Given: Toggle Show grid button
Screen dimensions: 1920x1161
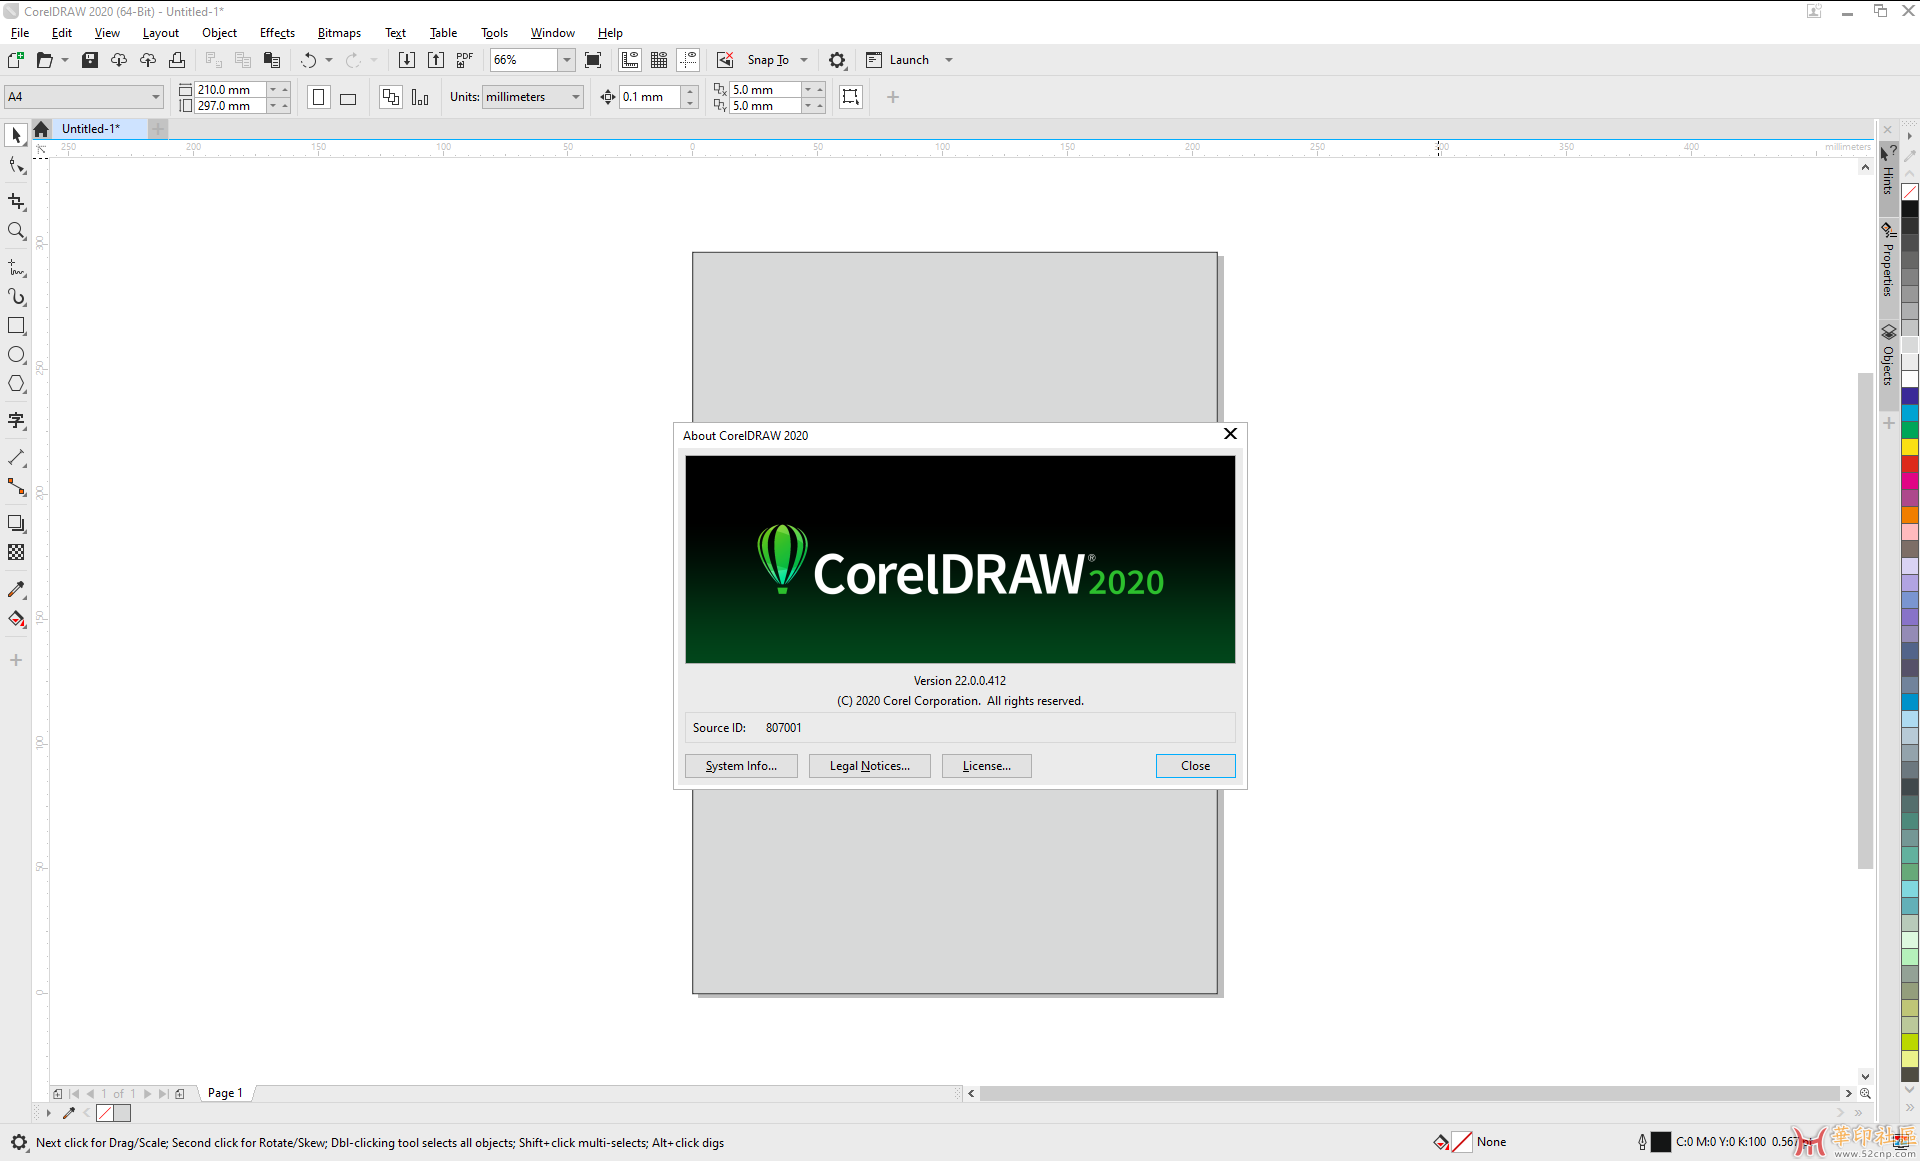Looking at the screenshot, I should pyautogui.click(x=659, y=60).
